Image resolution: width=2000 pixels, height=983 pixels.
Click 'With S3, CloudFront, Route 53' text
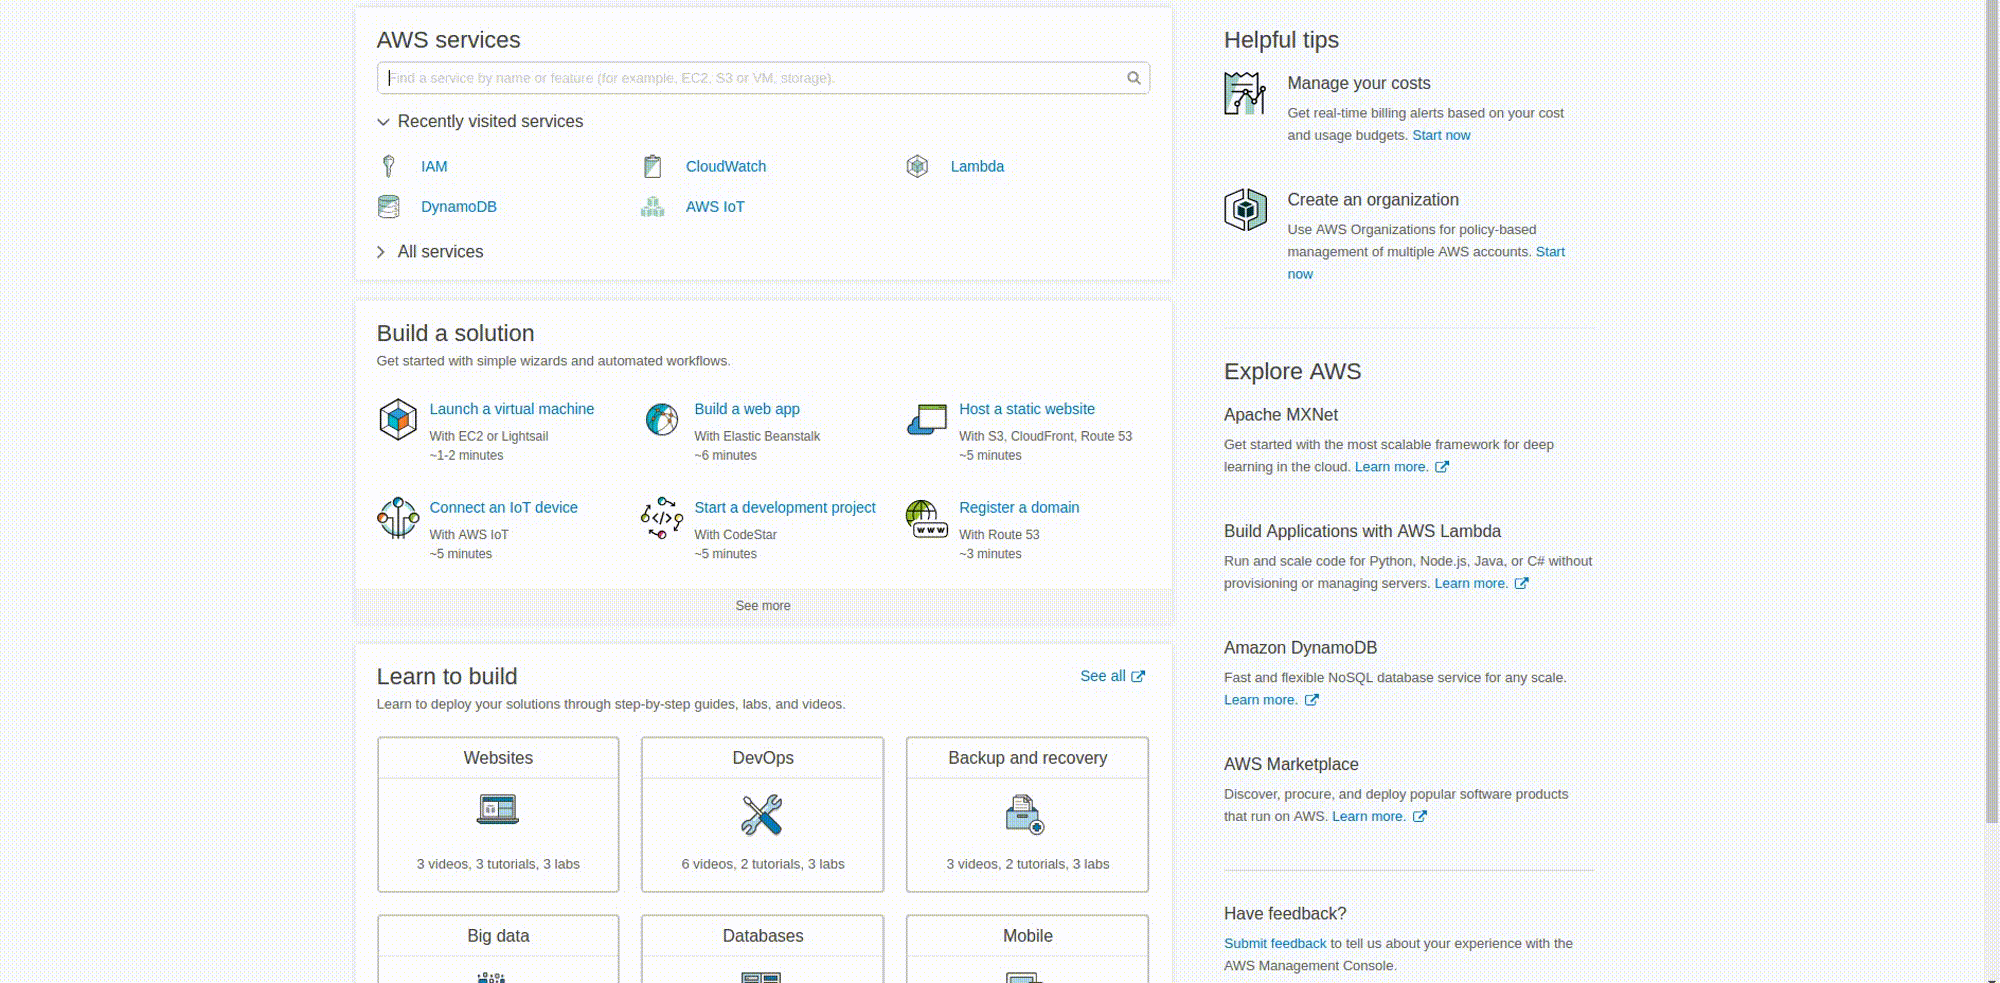(1046, 437)
